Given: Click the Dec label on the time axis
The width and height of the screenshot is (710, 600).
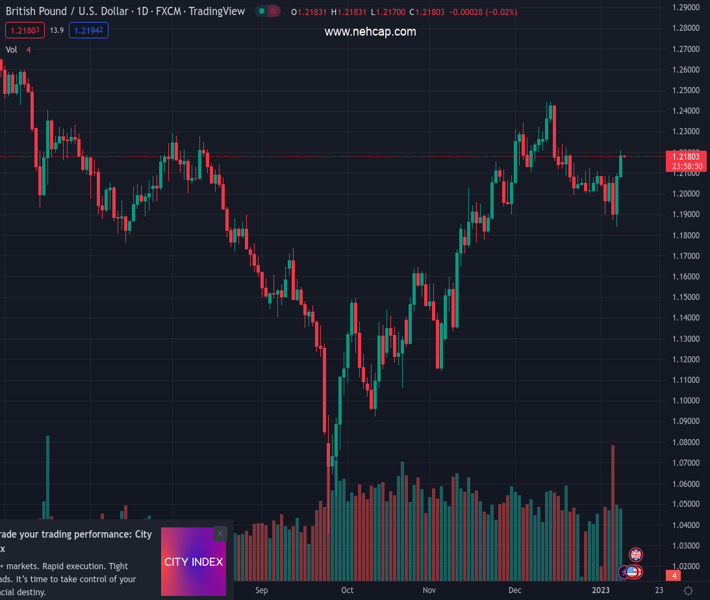Looking at the screenshot, I should (x=514, y=591).
